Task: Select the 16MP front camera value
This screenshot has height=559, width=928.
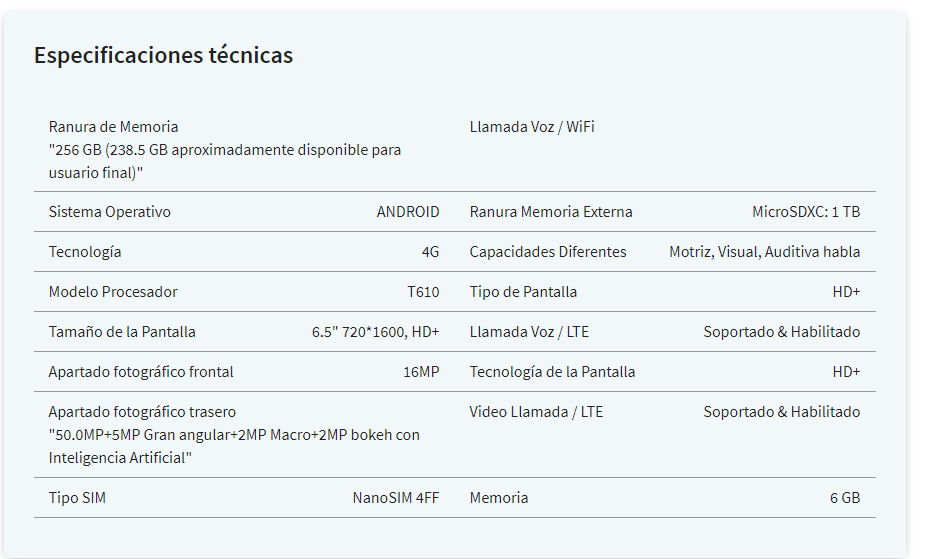Action: click(x=421, y=372)
